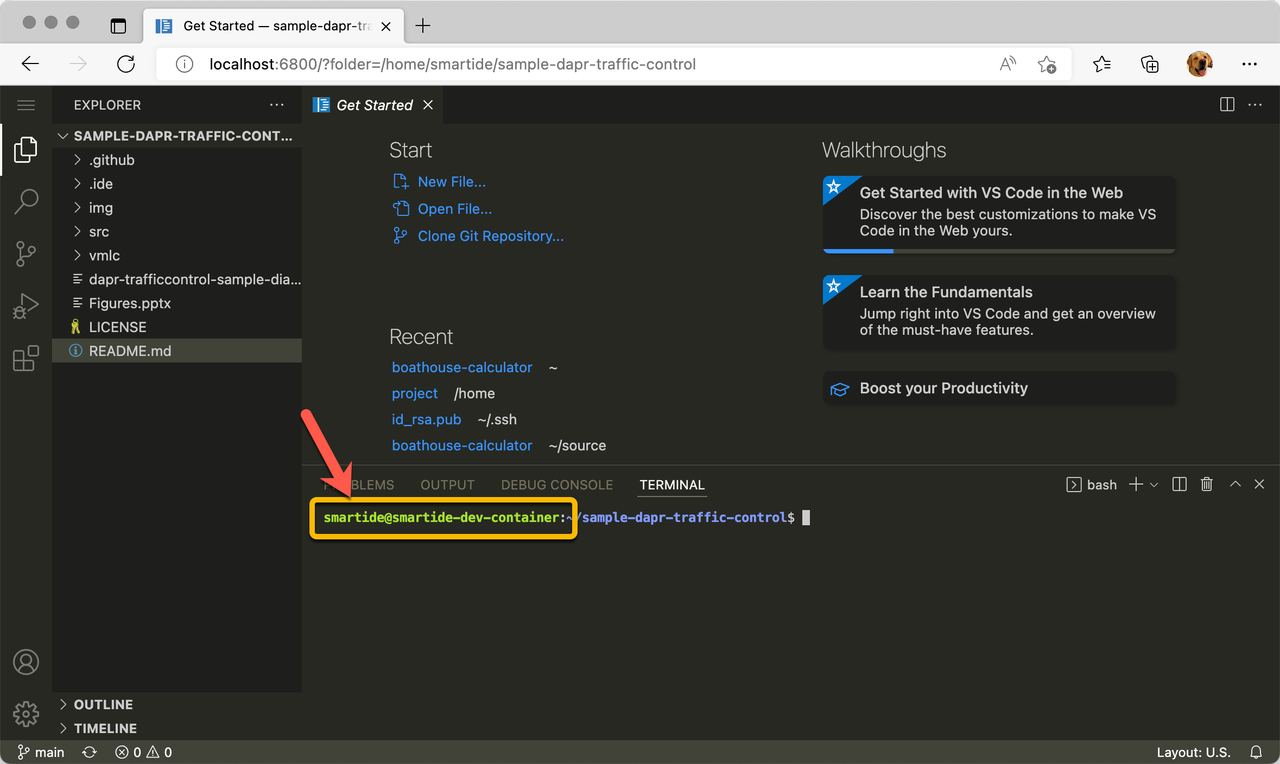The image size is (1280, 764).
Task: Select the Get Started editor tab
Action: coord(372,105)
